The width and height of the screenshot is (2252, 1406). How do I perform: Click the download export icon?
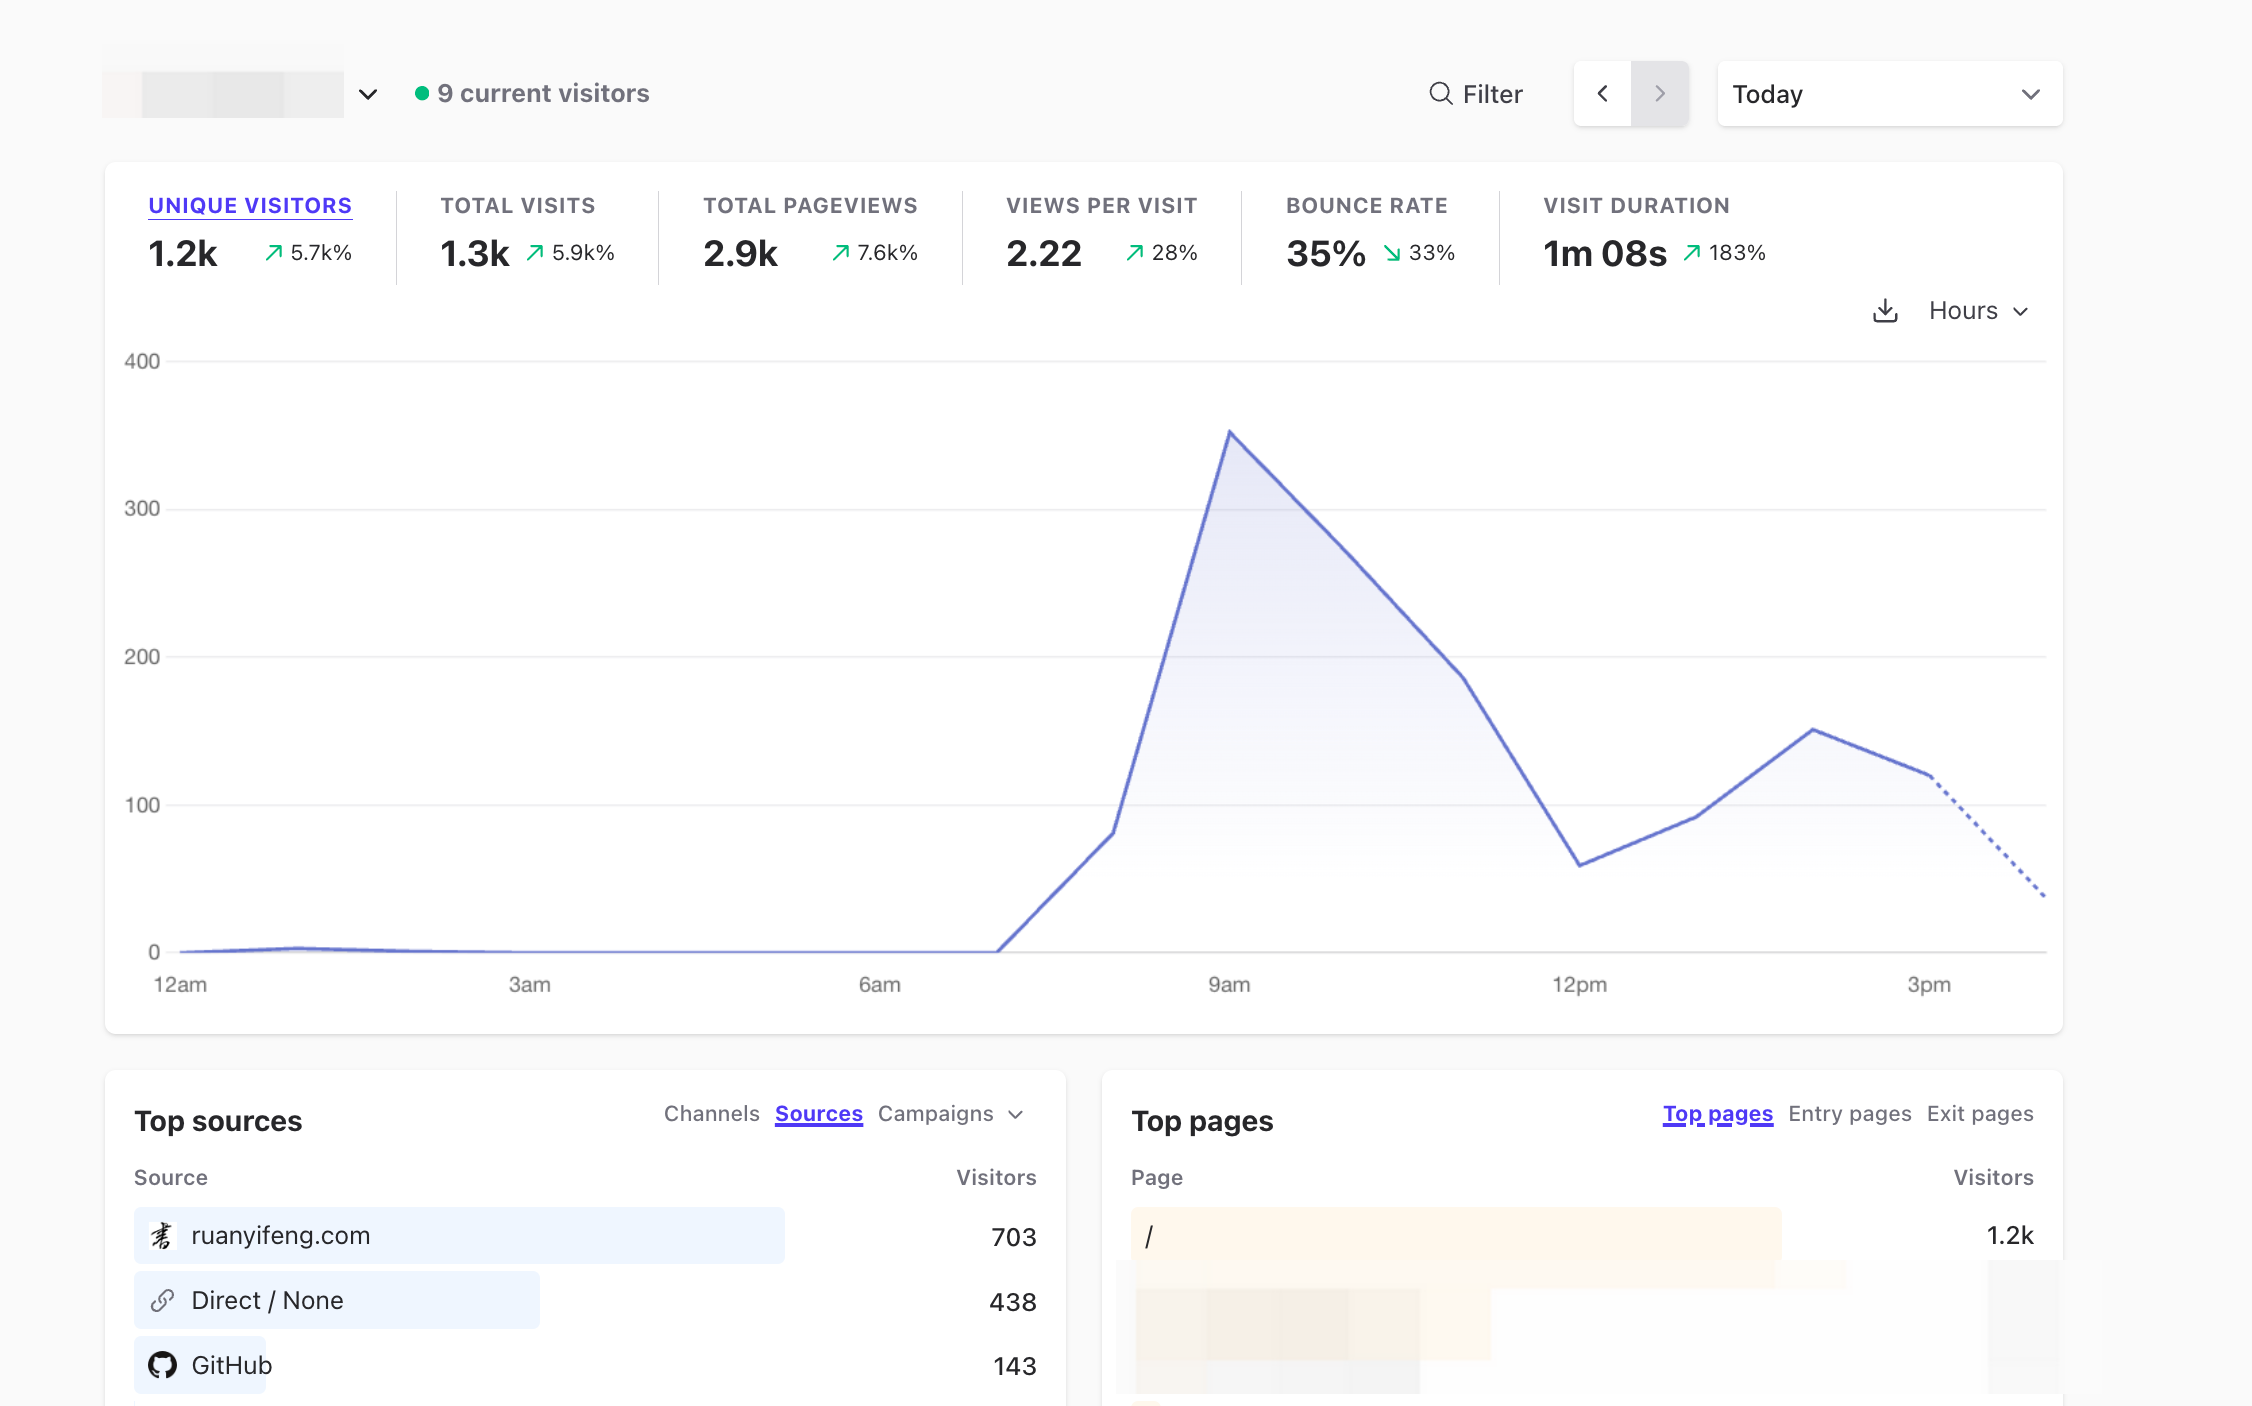coord(1885,311)
